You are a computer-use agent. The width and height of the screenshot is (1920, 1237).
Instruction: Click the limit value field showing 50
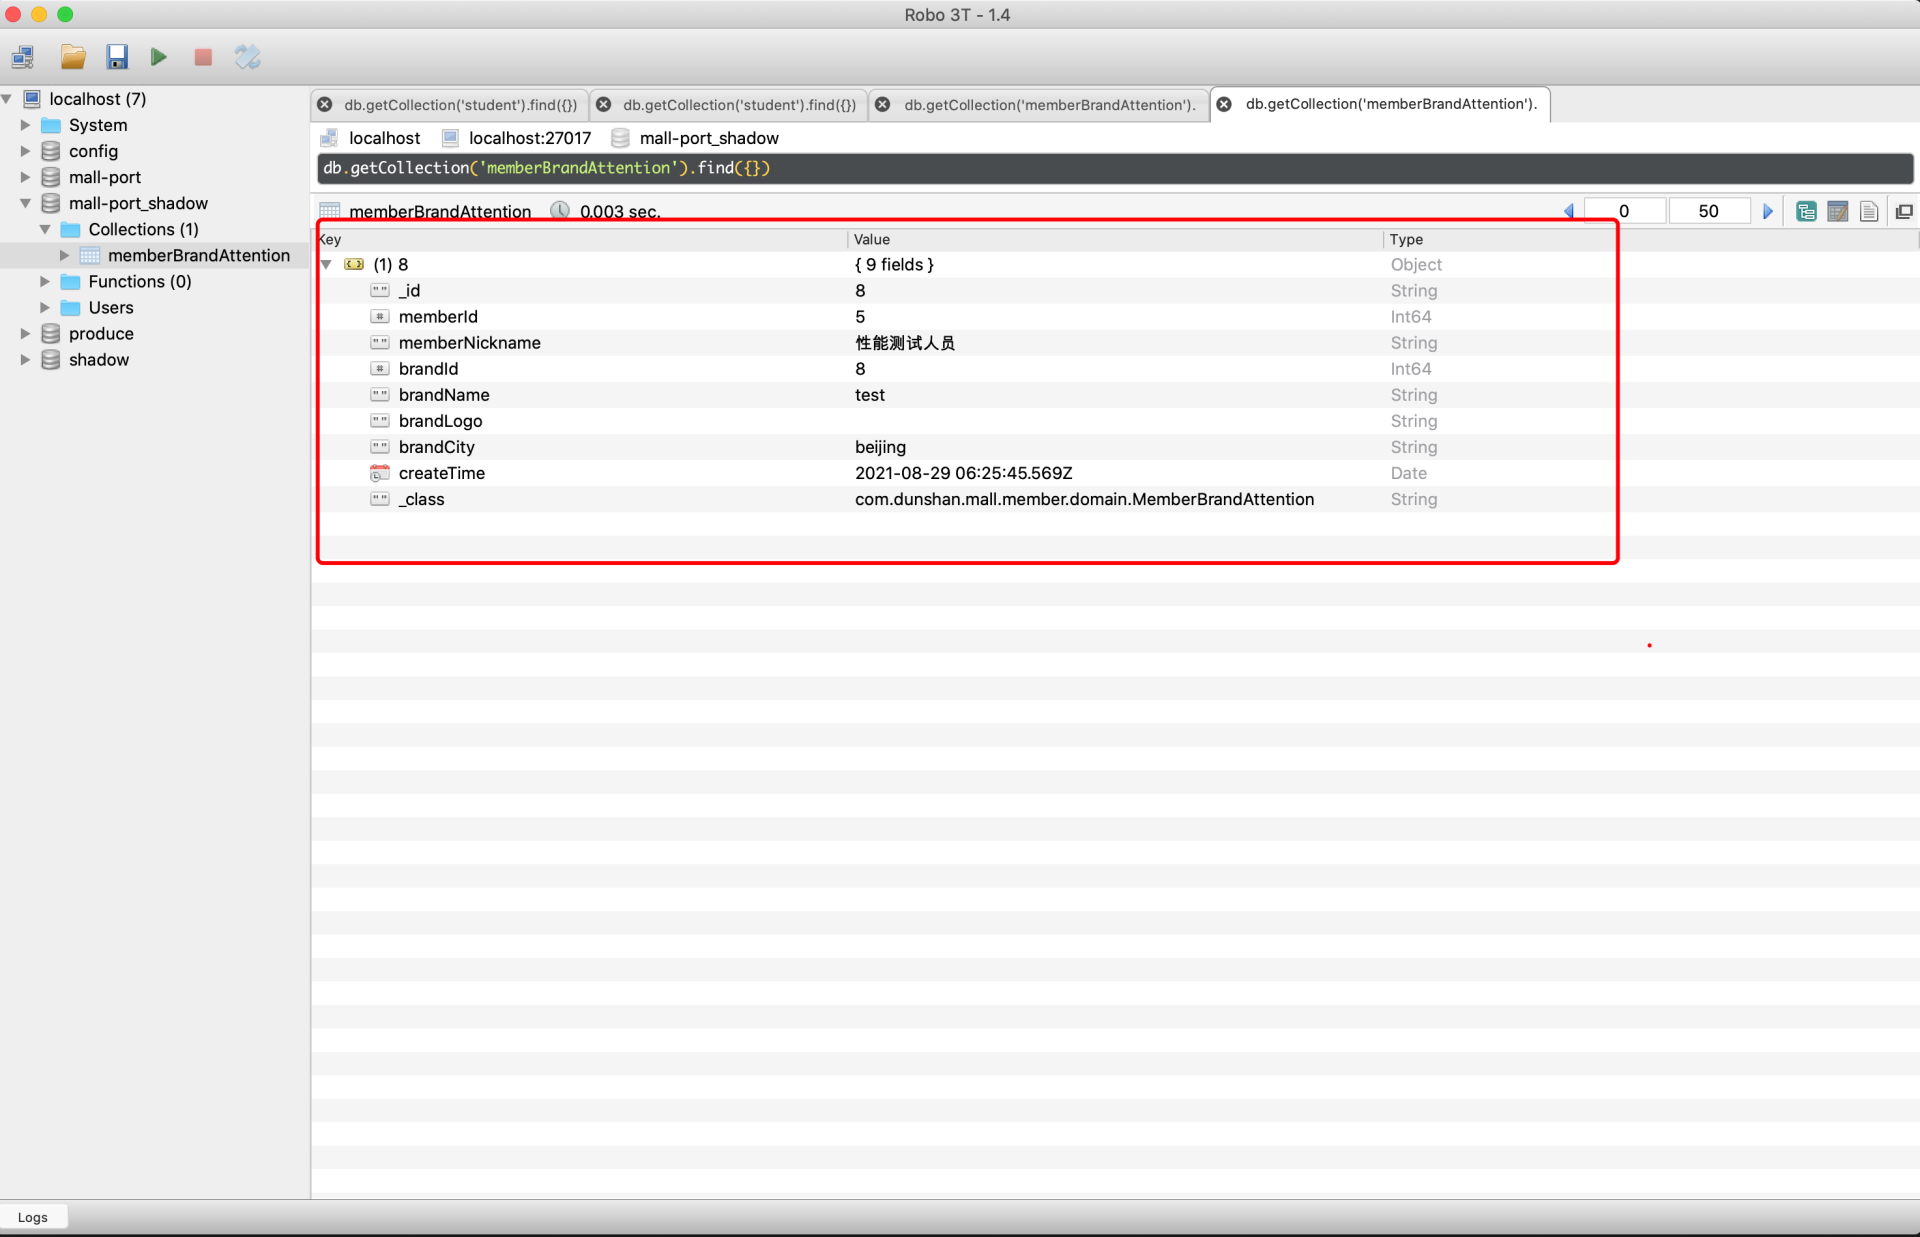click(1710, 211)
